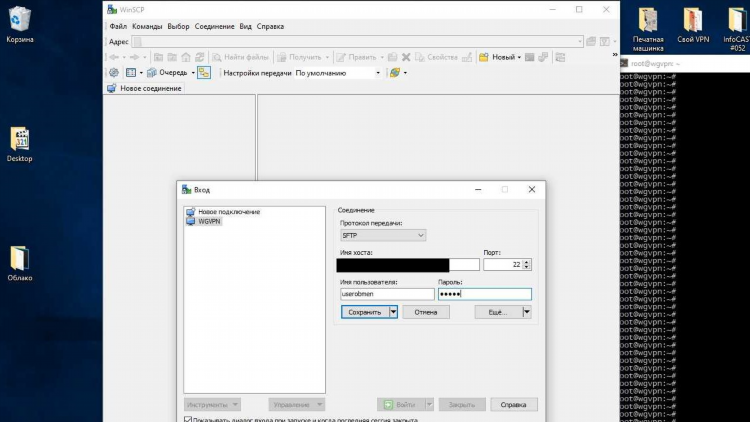Viewport: 750px width, 422px height.
Task: Click the Править edit toolbar button
Action: (357, 57)
